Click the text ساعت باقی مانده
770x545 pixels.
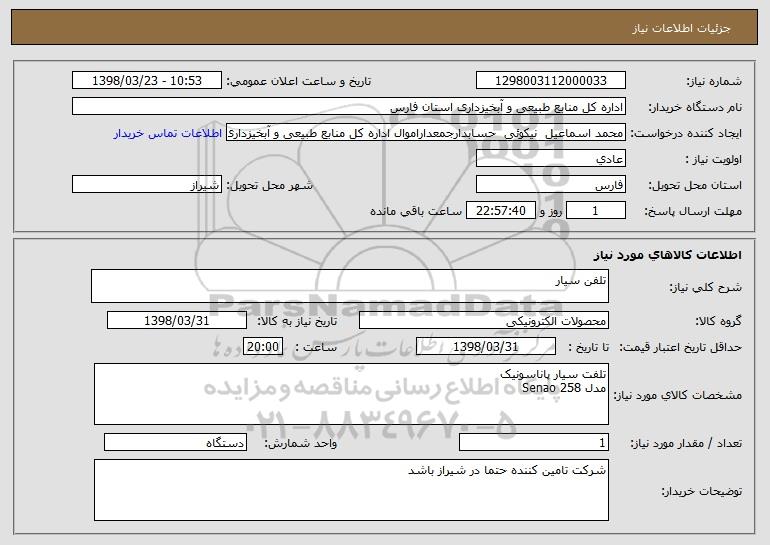point(416,211)
